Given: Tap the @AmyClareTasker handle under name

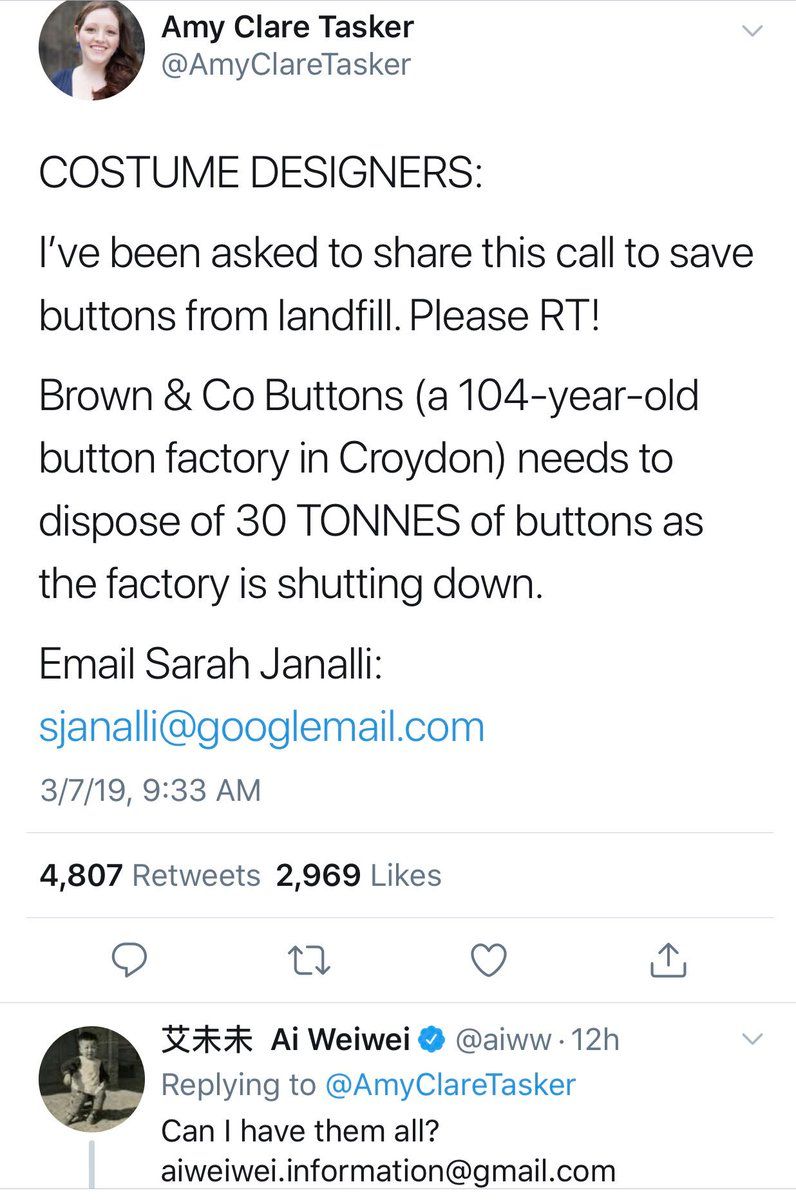Looking at the screenshot, I should click(286, 64).
